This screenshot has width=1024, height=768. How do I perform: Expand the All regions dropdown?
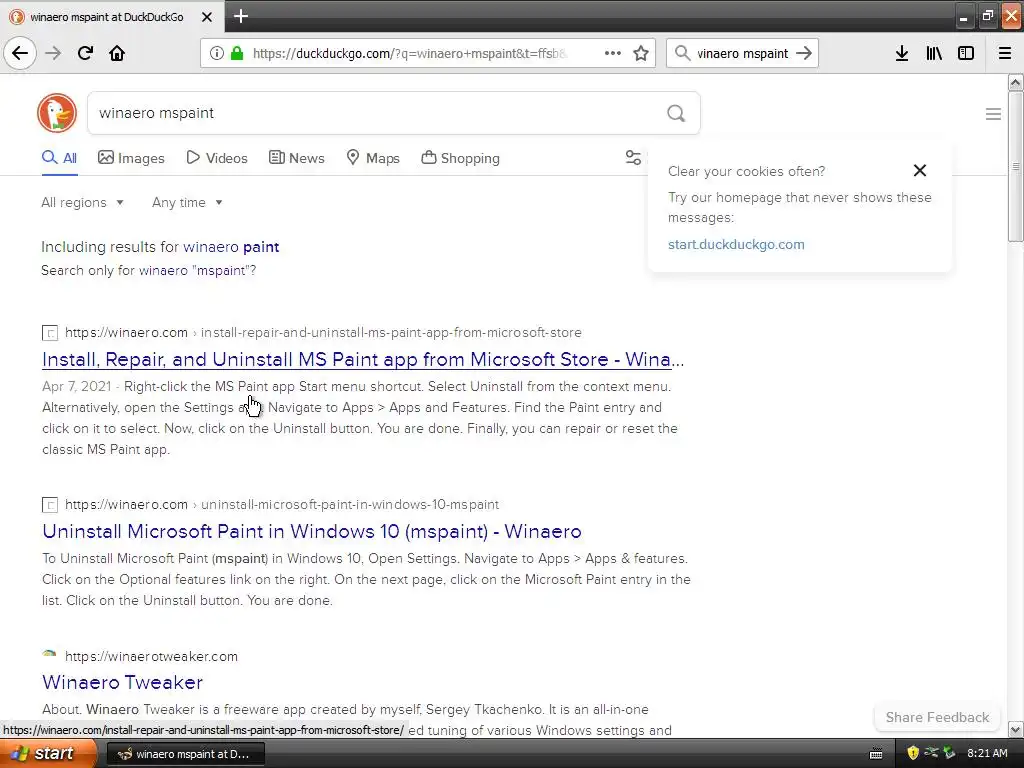82,202
